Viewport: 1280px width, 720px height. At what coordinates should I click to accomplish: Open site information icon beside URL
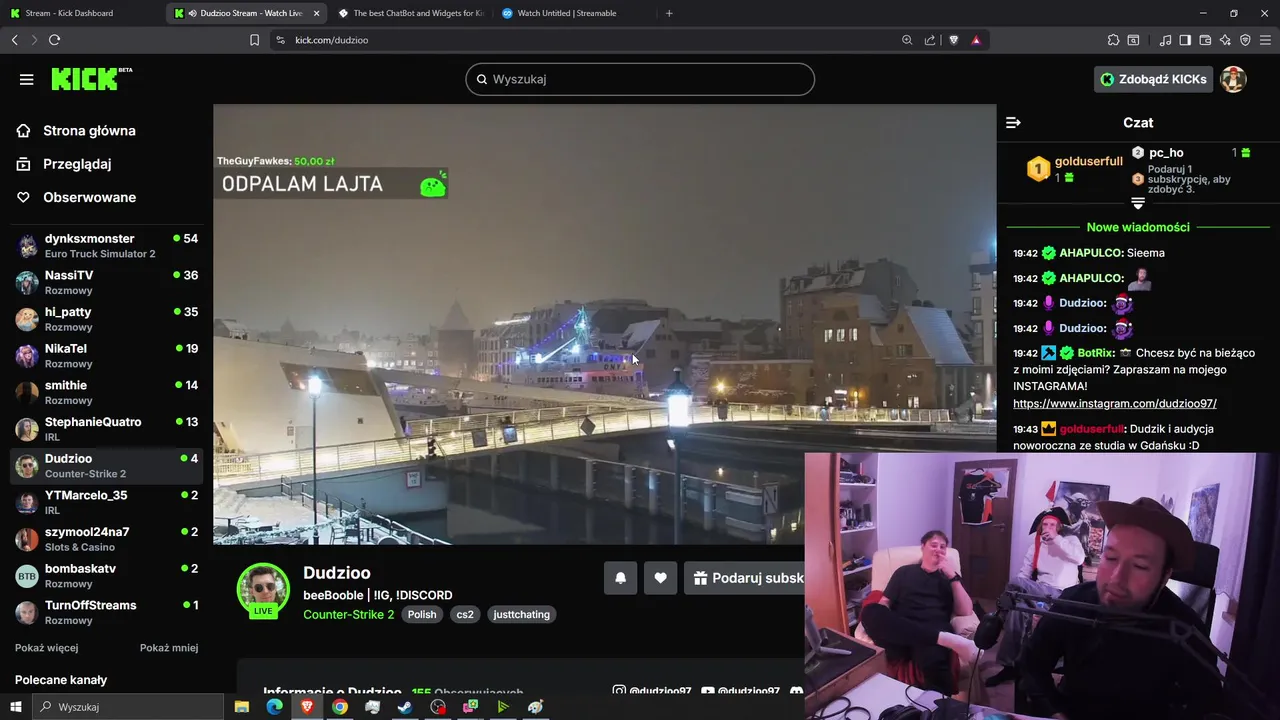click(280, 40)
